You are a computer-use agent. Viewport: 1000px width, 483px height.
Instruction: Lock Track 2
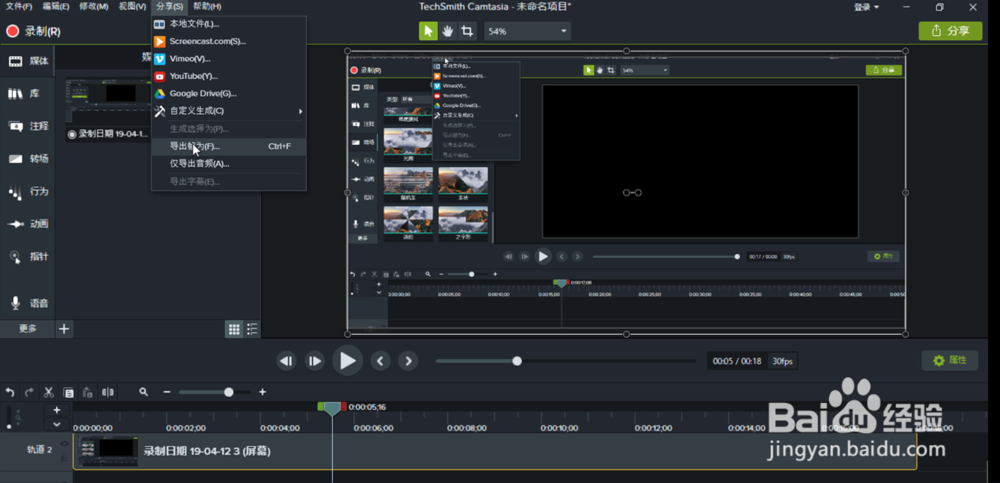click(64, 458)
